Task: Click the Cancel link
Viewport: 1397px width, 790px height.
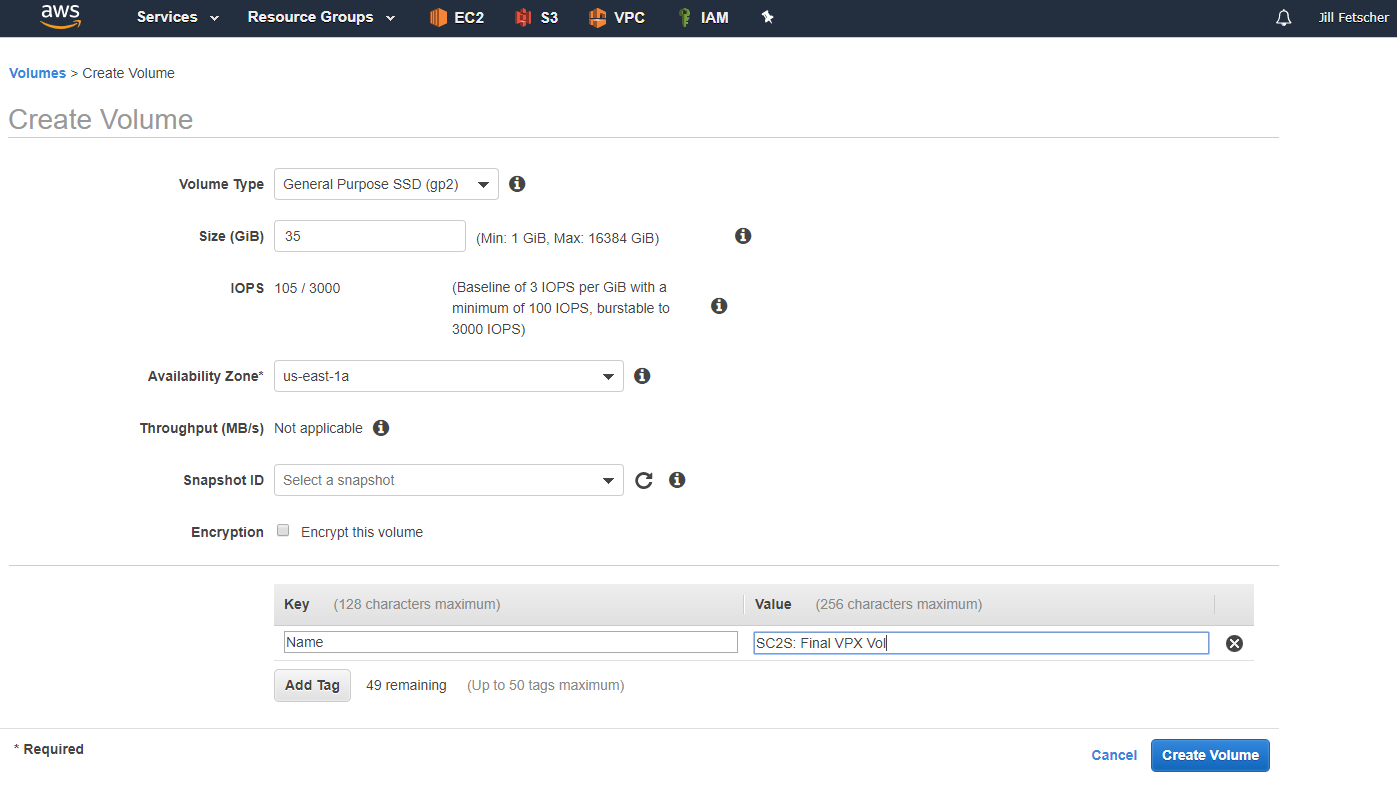Action: [x=1114, y=755]
